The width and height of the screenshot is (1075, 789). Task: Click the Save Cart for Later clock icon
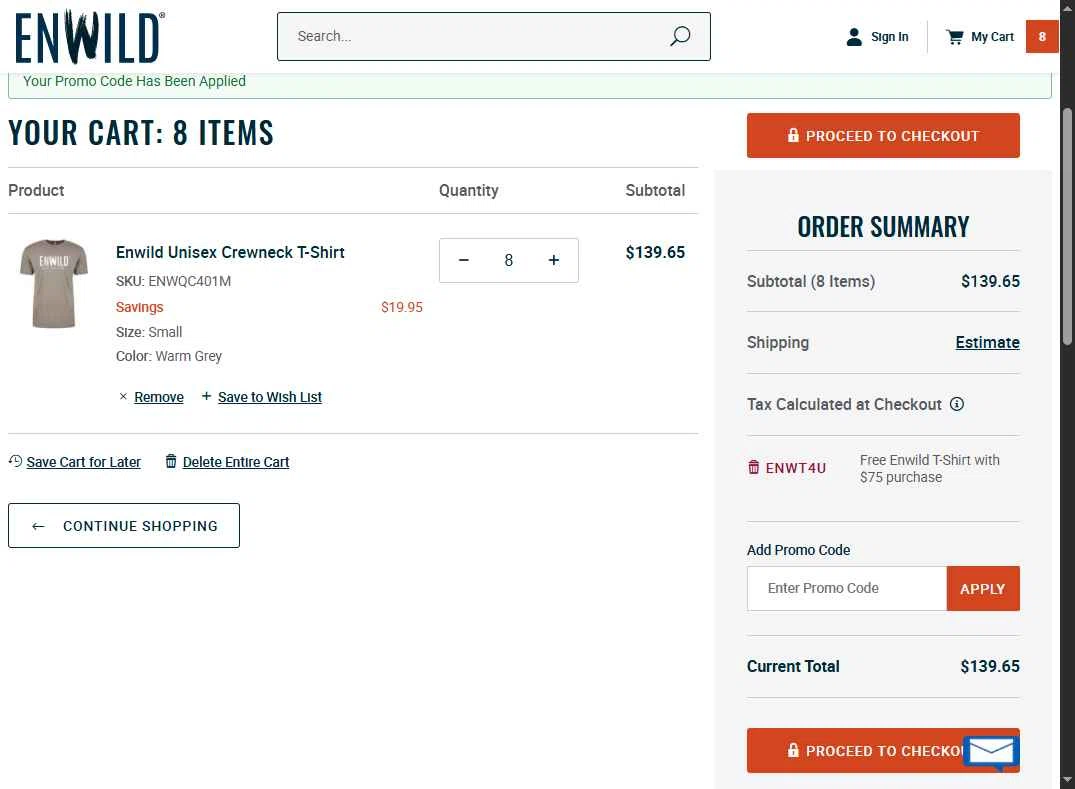(15, 461)
